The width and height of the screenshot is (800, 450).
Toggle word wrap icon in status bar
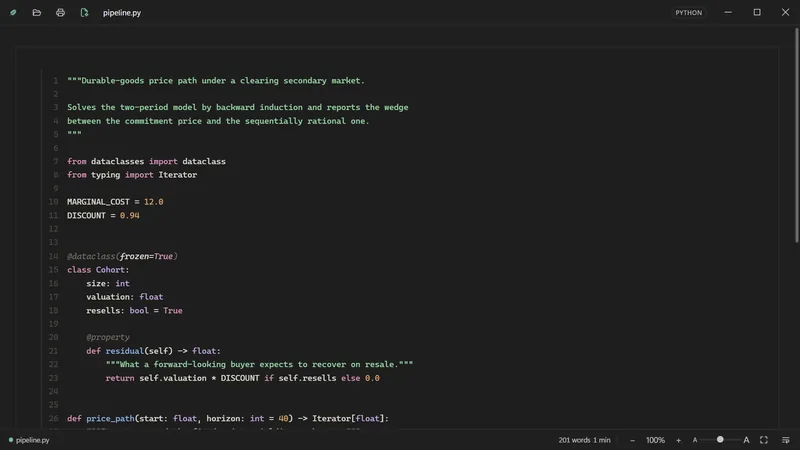(786, 440)
